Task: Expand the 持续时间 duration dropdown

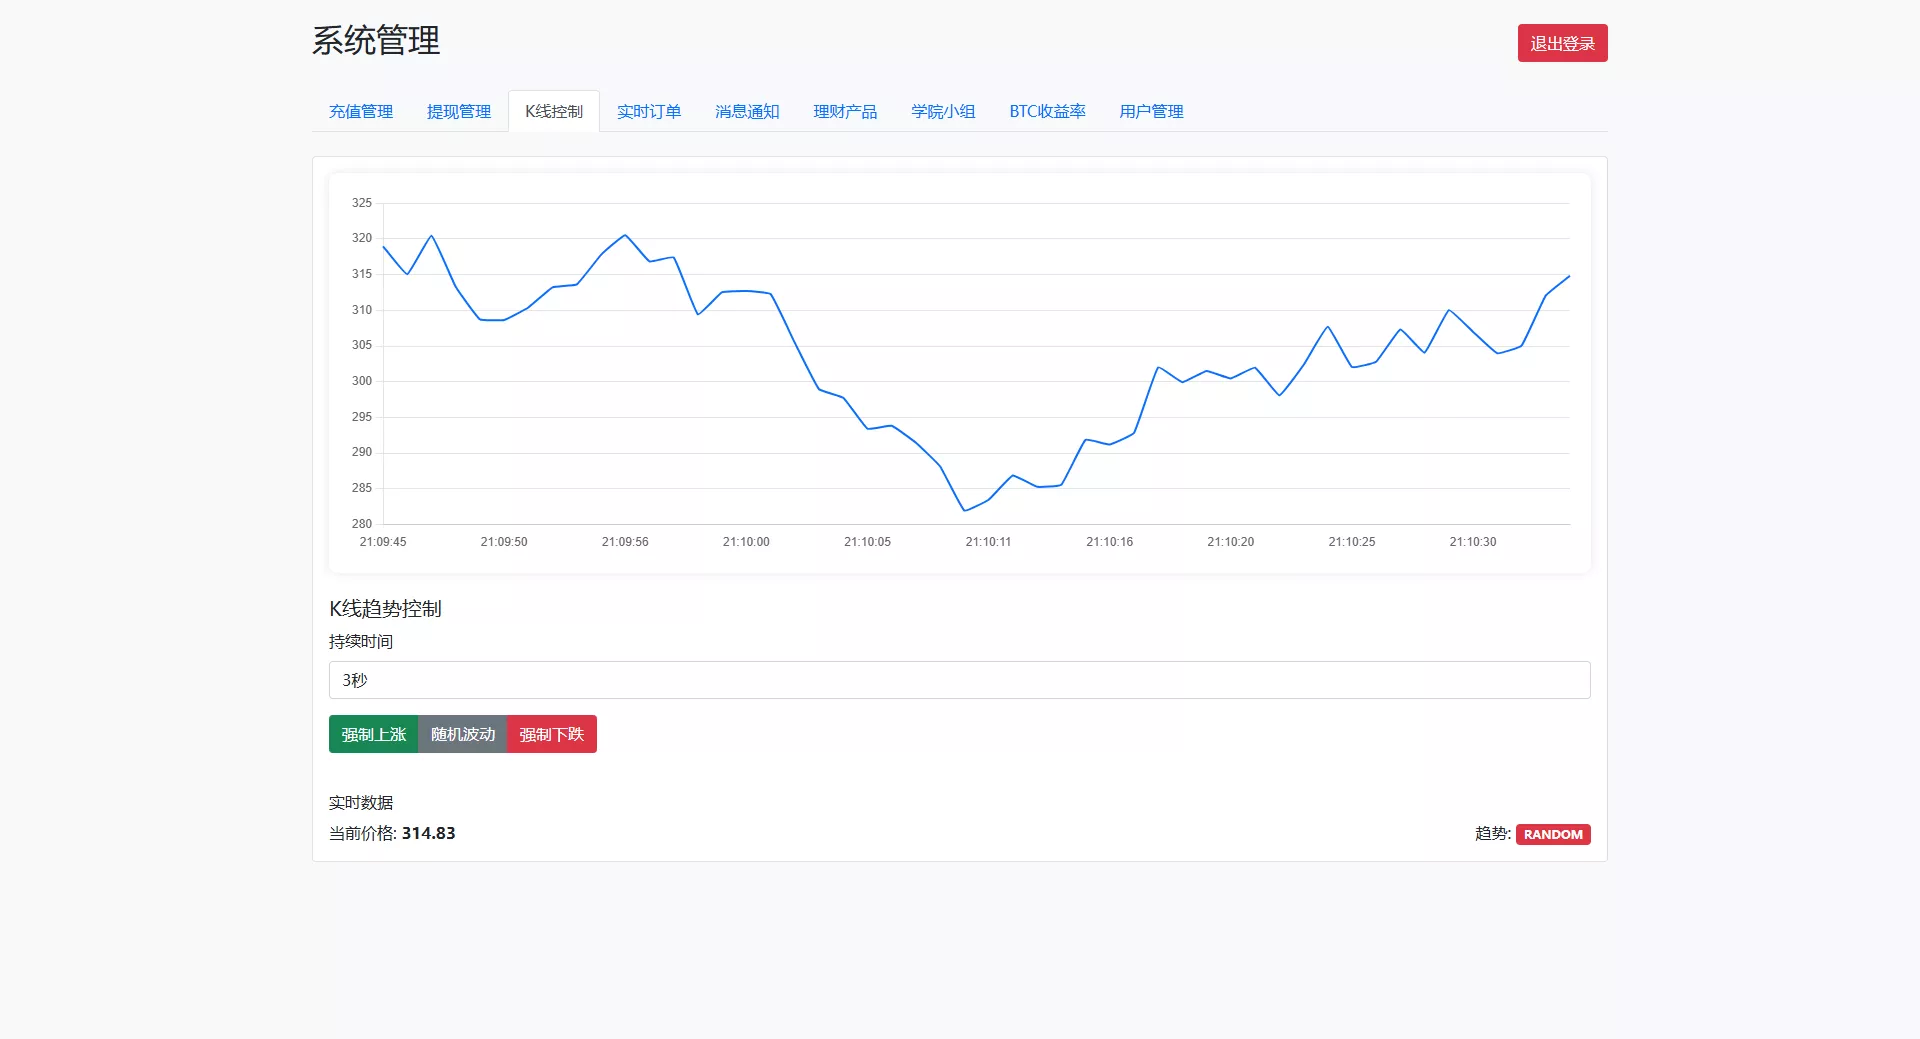Action: coord(959,680)
